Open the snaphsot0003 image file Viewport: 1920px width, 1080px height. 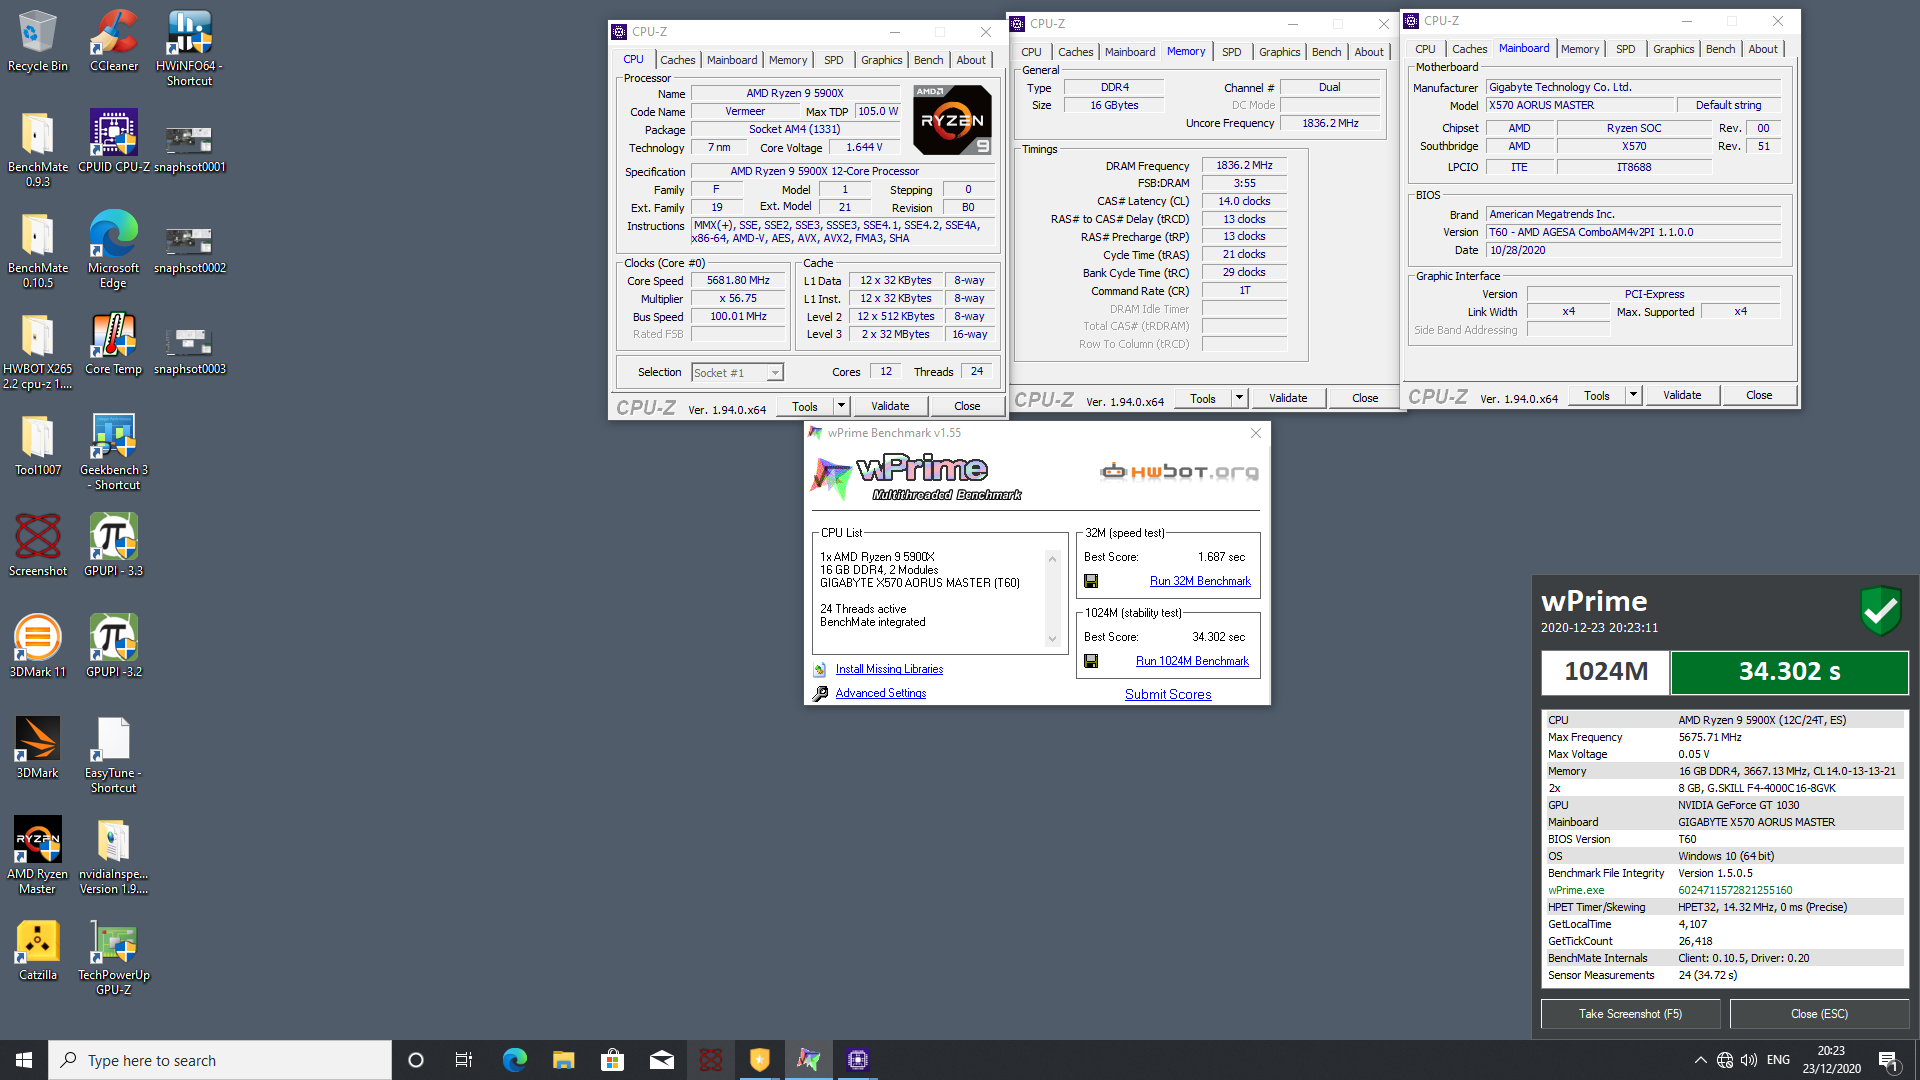189,350
